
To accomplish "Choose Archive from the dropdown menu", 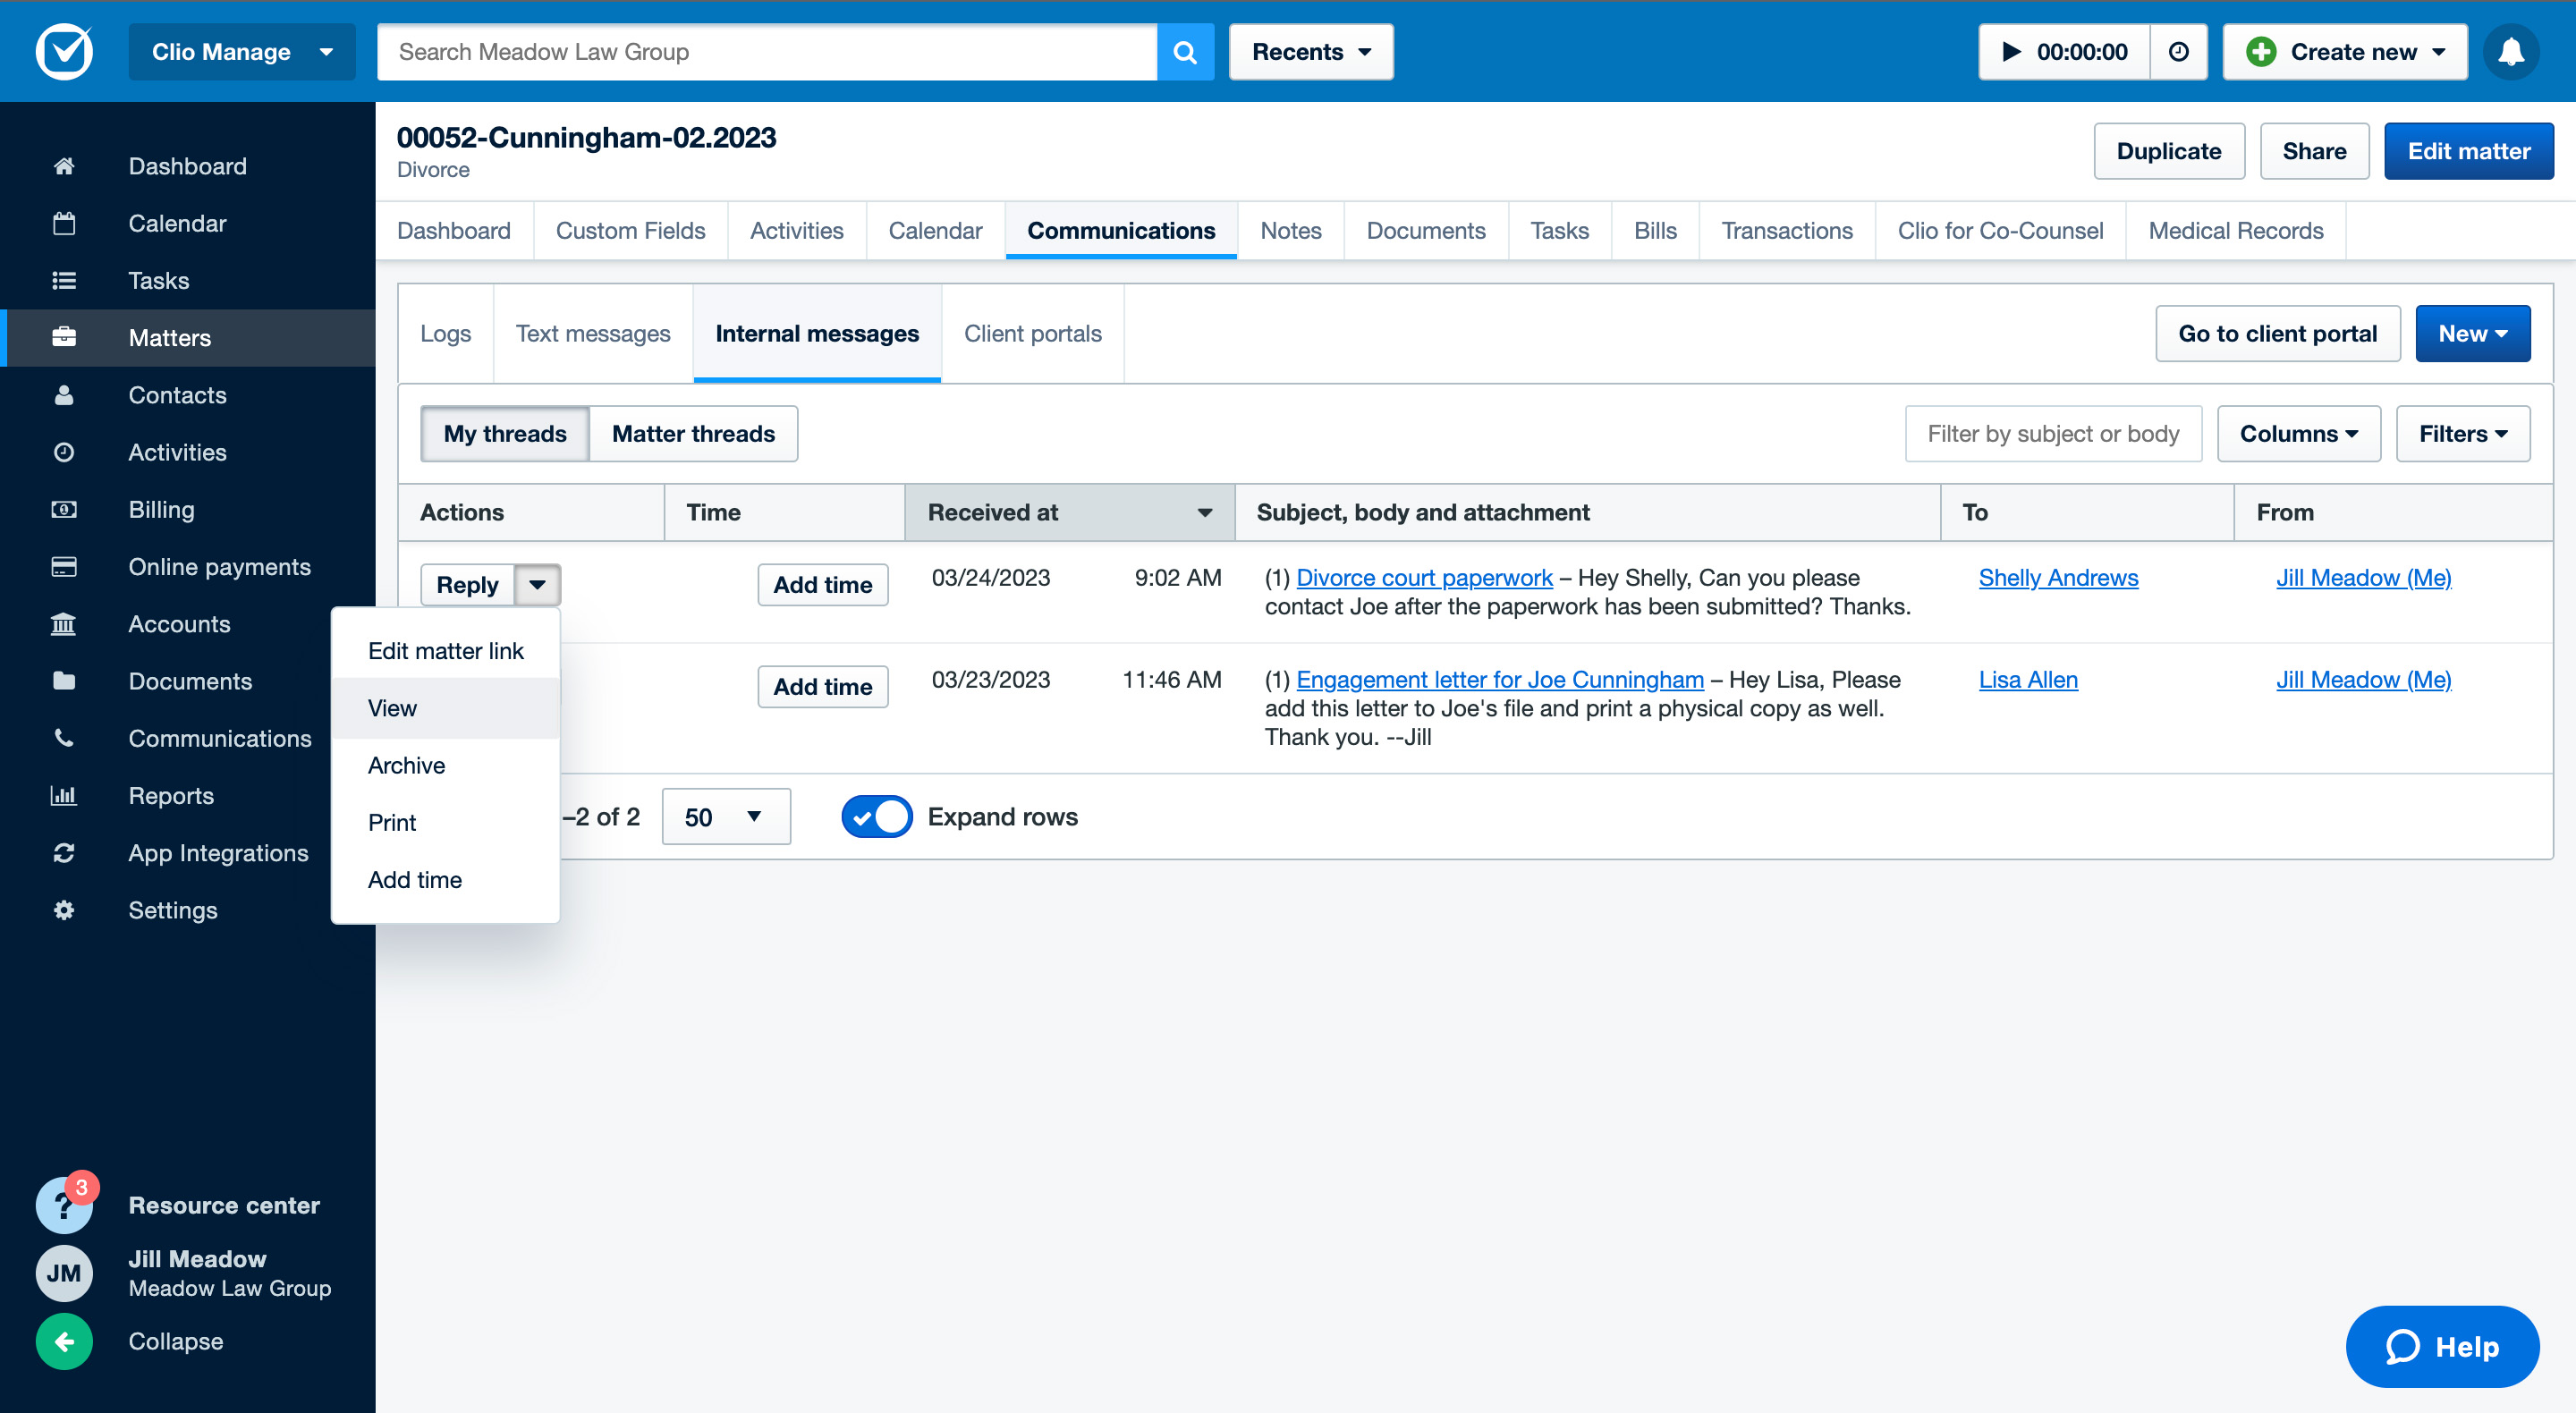I will [446, 765].
